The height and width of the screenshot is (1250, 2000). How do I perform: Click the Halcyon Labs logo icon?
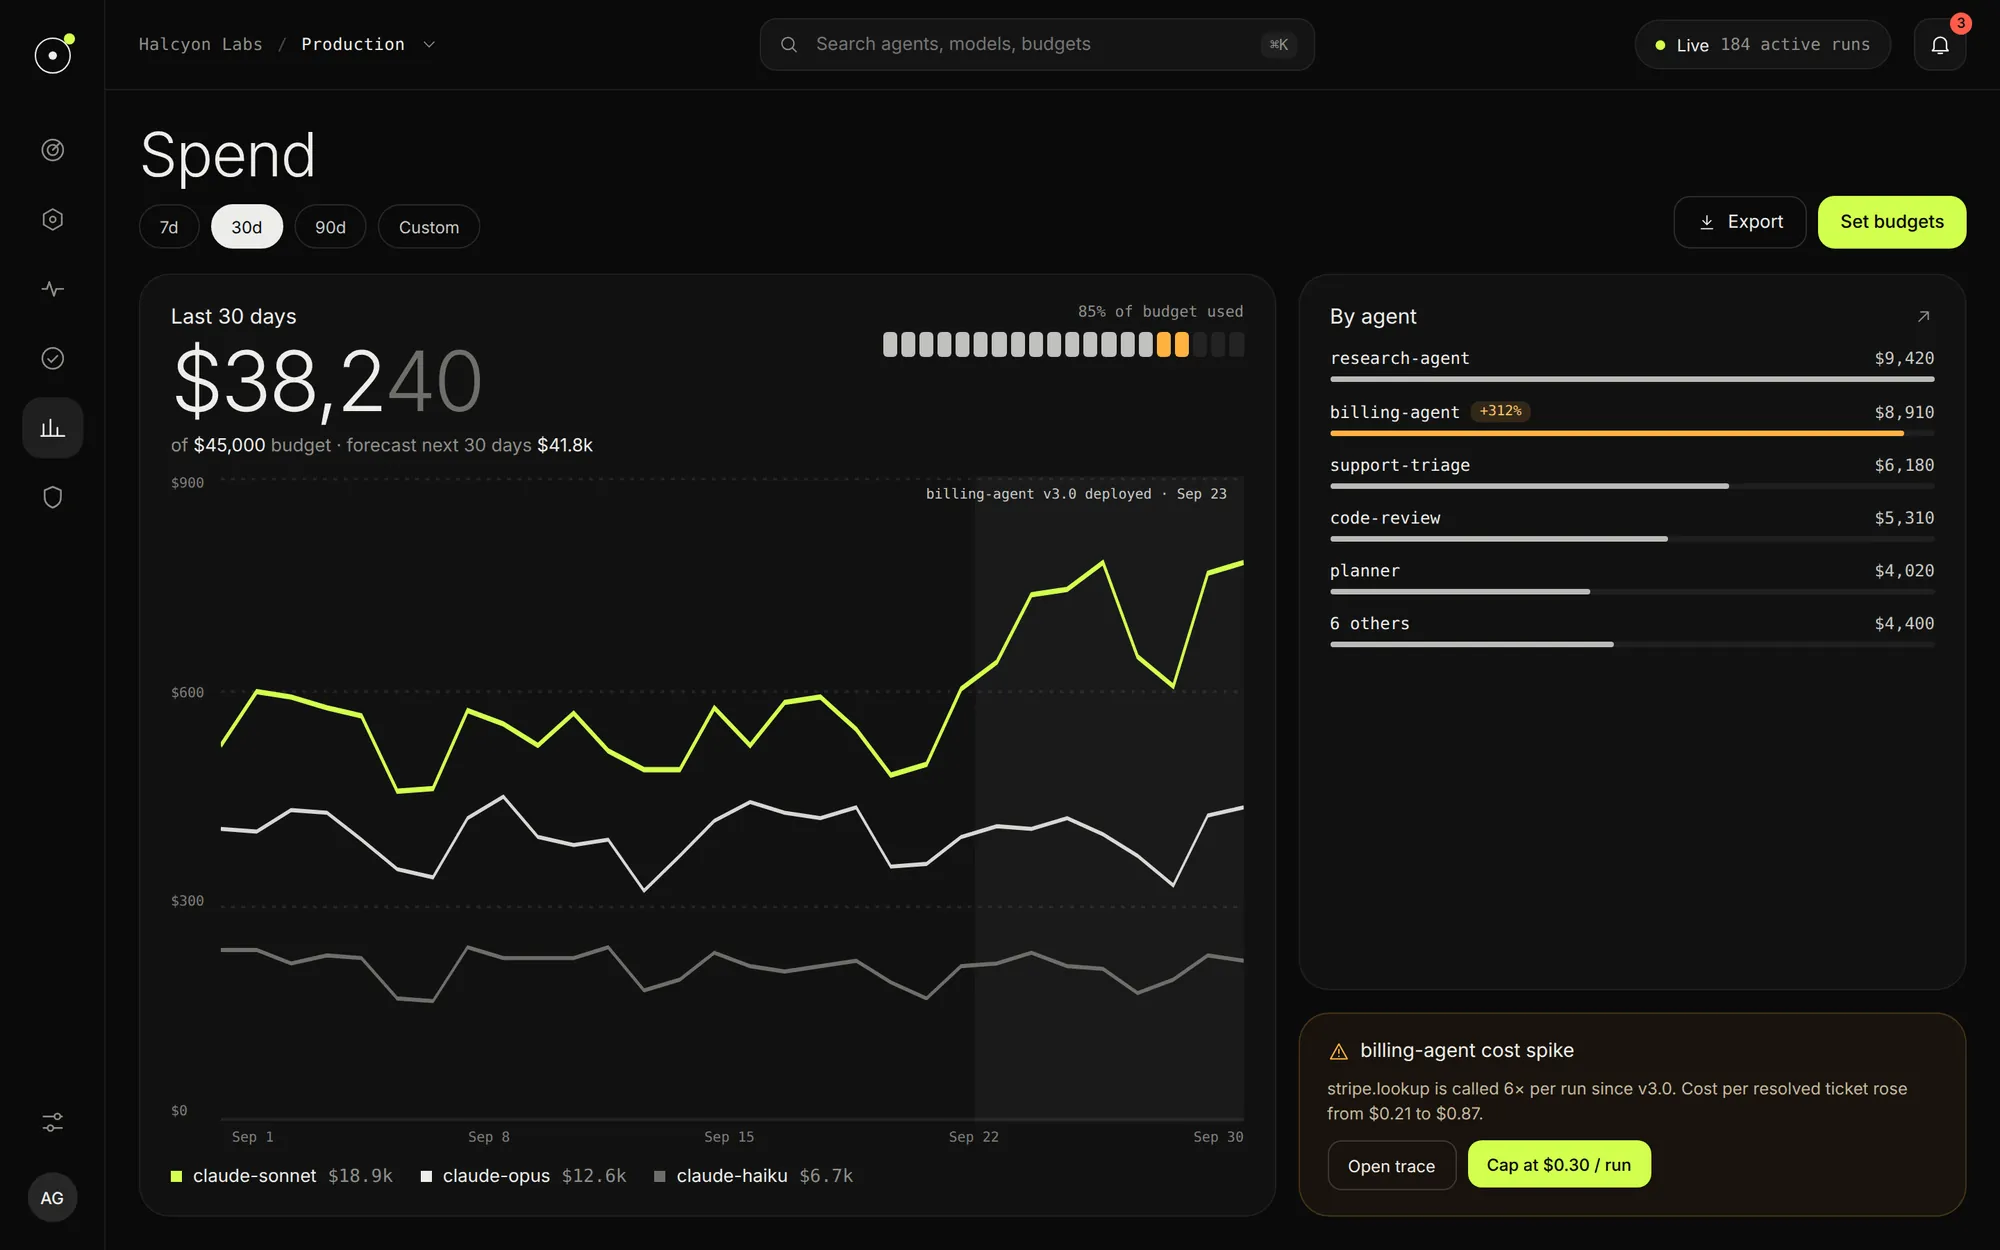click(x=53, y=54)
